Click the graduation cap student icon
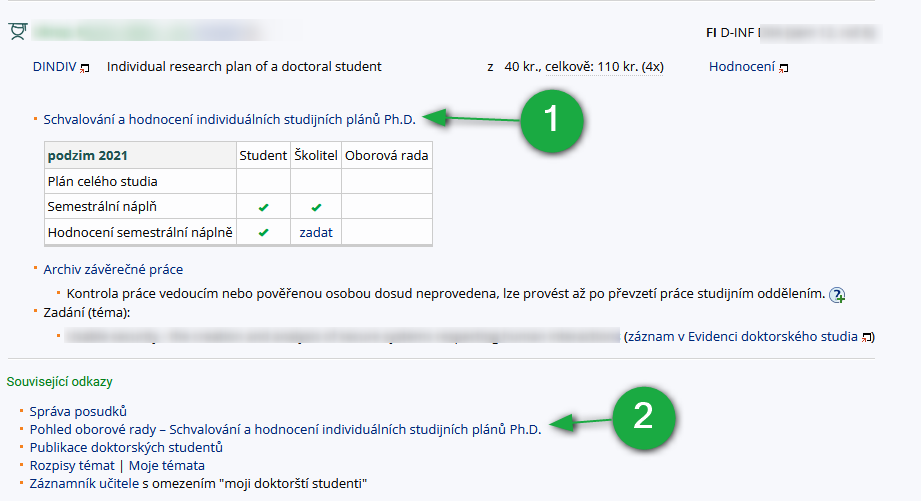 click(x=17, y=32)
